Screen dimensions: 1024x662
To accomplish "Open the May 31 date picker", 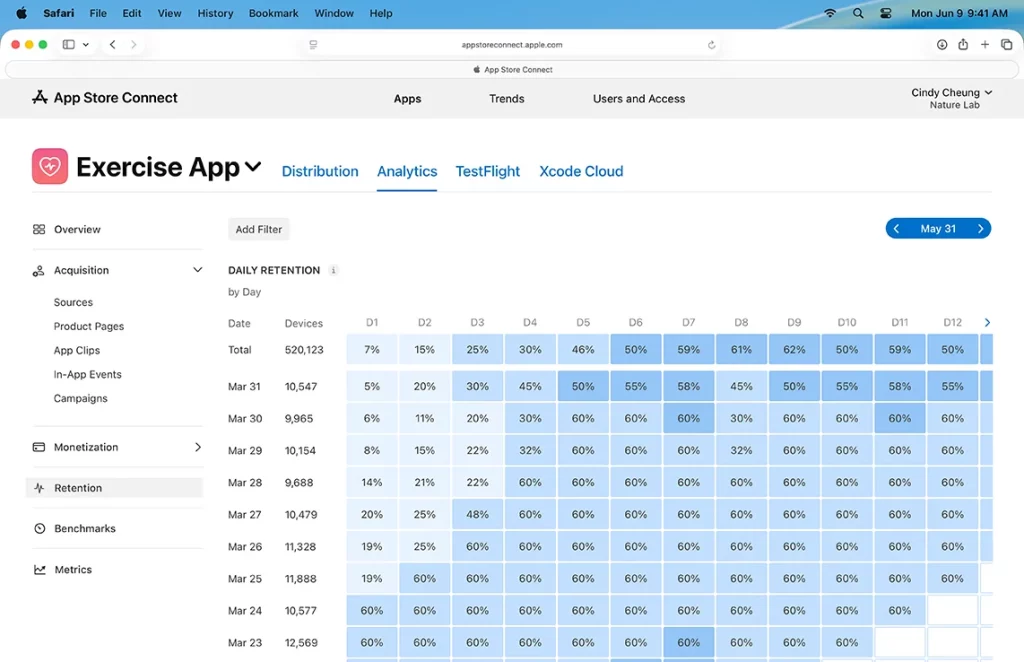I will pos(938,228).
